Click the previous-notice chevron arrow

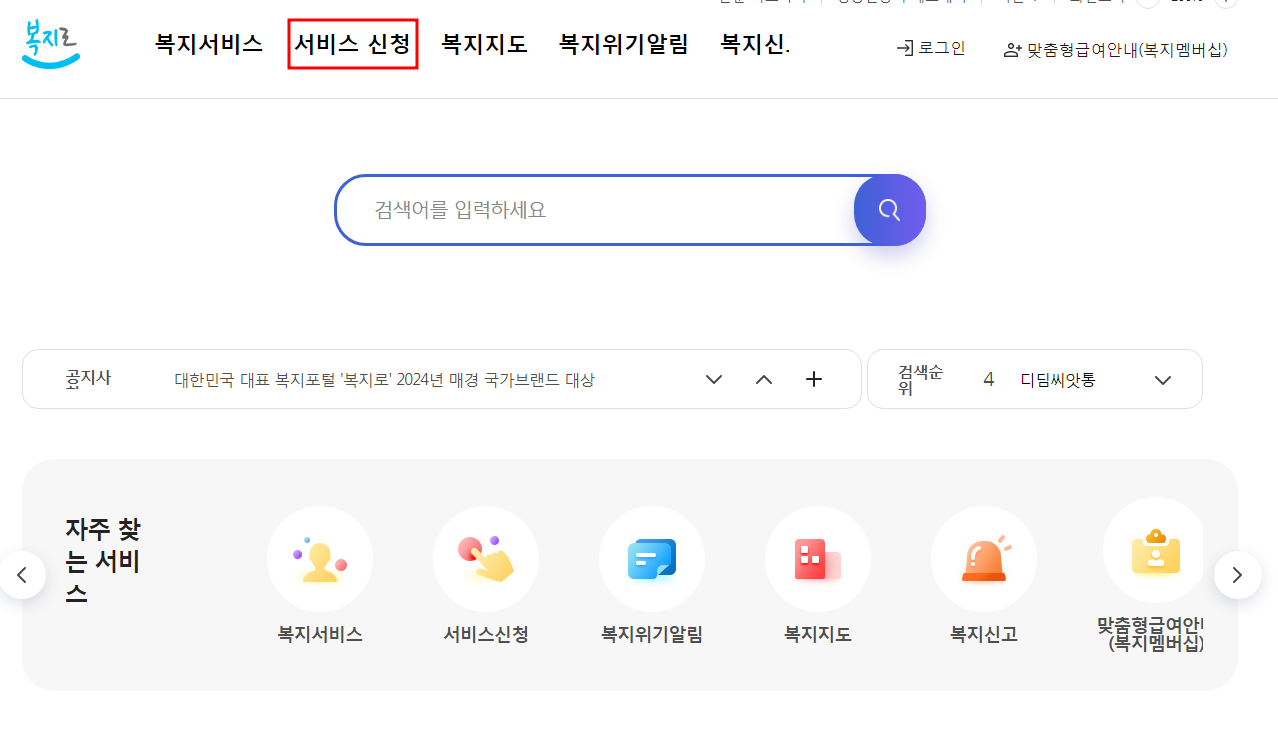click(763, 379)
